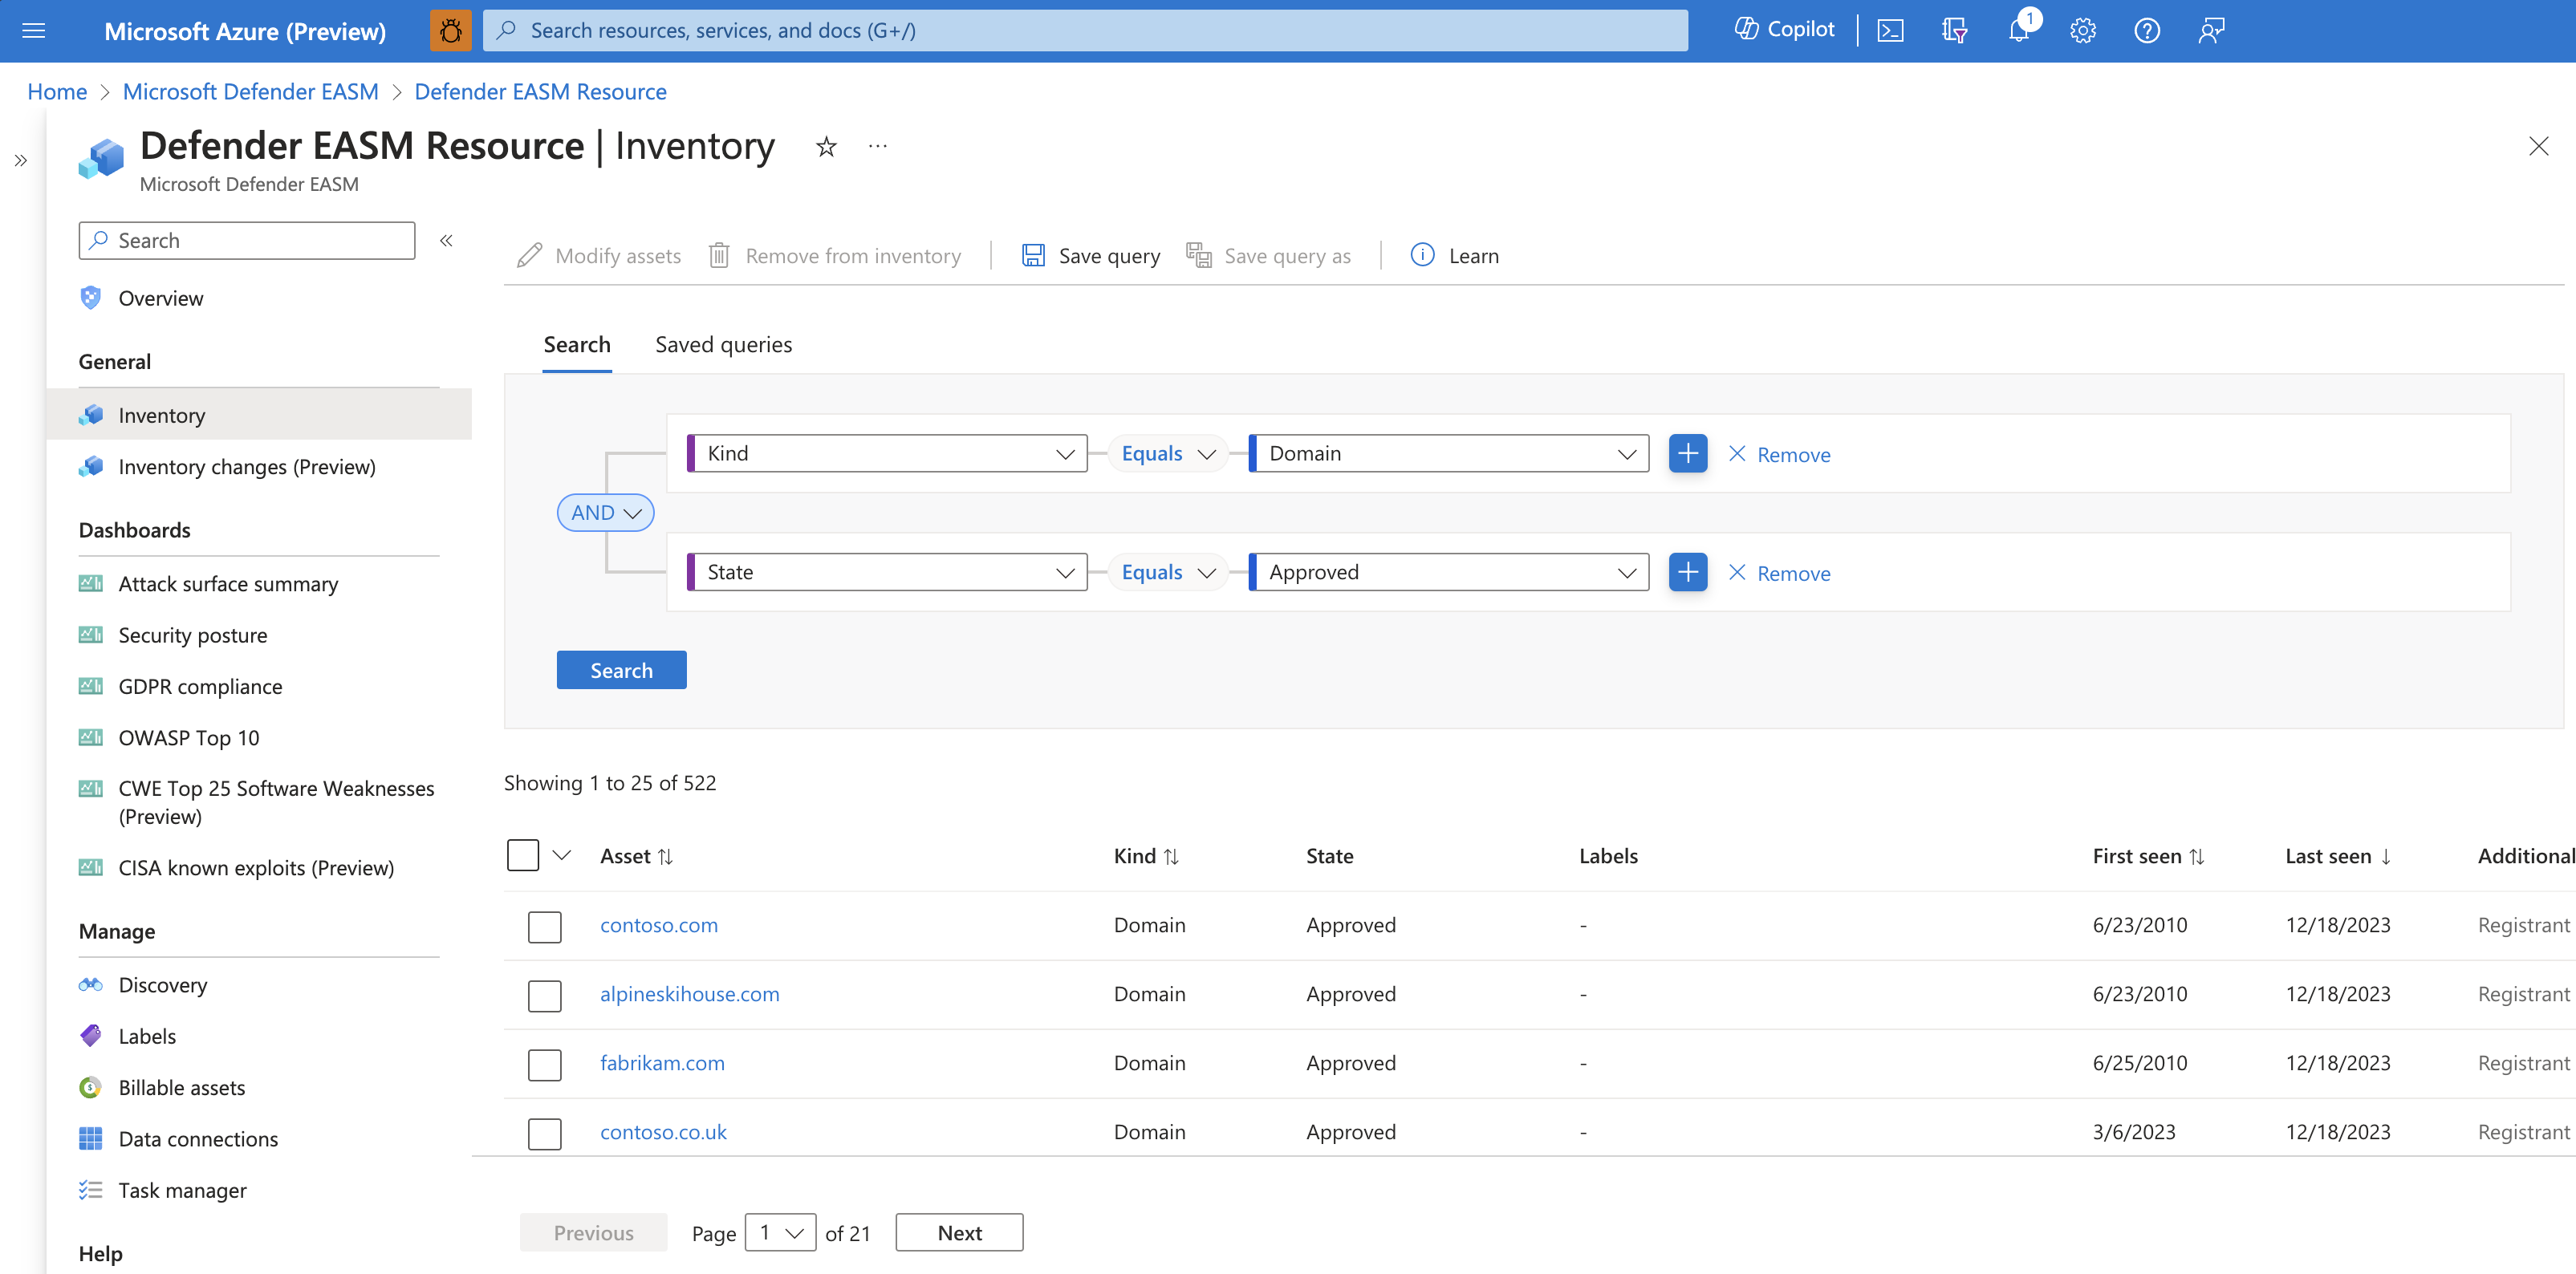Select the Search tab
Screen dimensions: 2576x1274
click(579, 343)
